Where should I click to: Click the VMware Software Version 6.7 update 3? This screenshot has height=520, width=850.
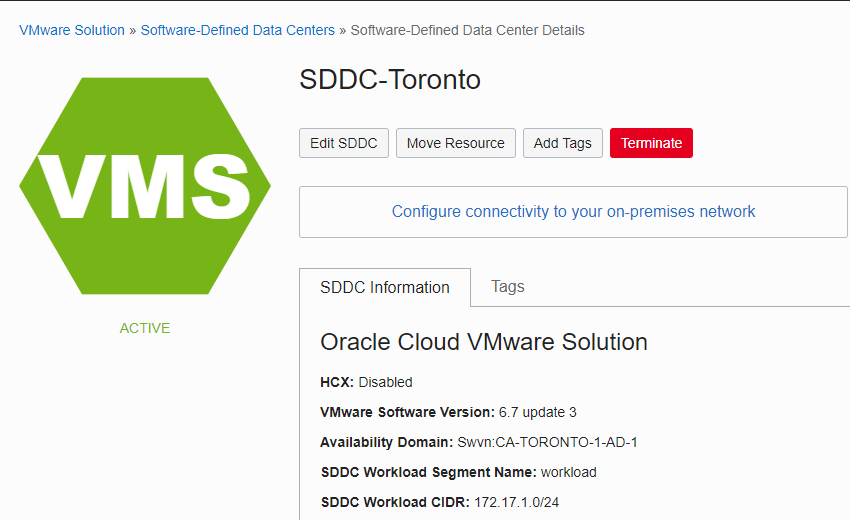pyautogui.click(x=537, y=412)
